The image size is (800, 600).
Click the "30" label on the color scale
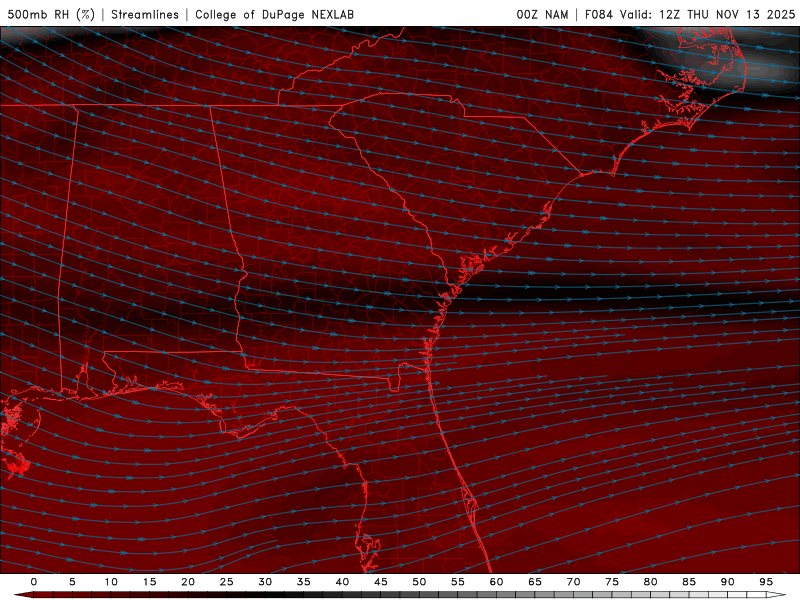pos(265,582)
